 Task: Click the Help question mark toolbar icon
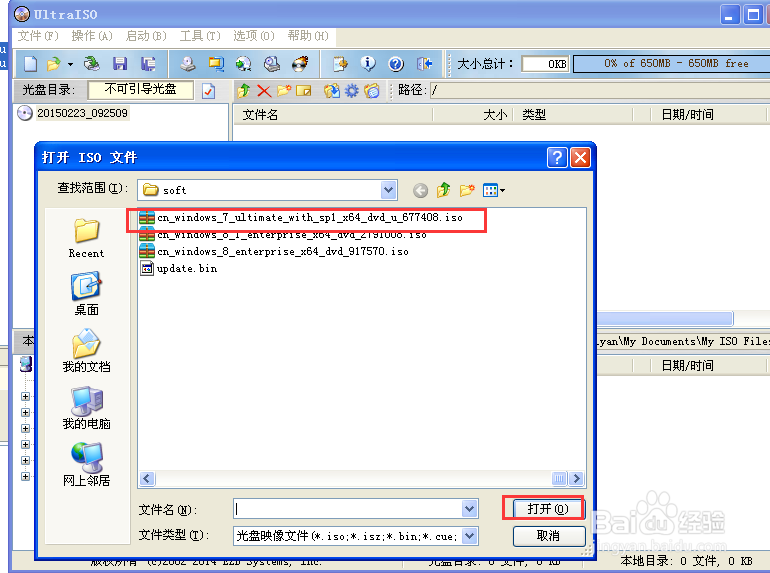click(x=396, y=64)
